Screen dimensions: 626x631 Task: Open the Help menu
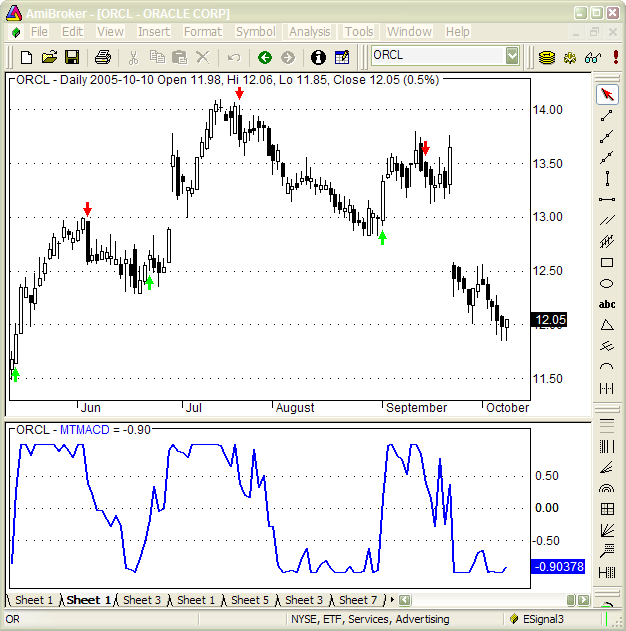coord(457,31)
